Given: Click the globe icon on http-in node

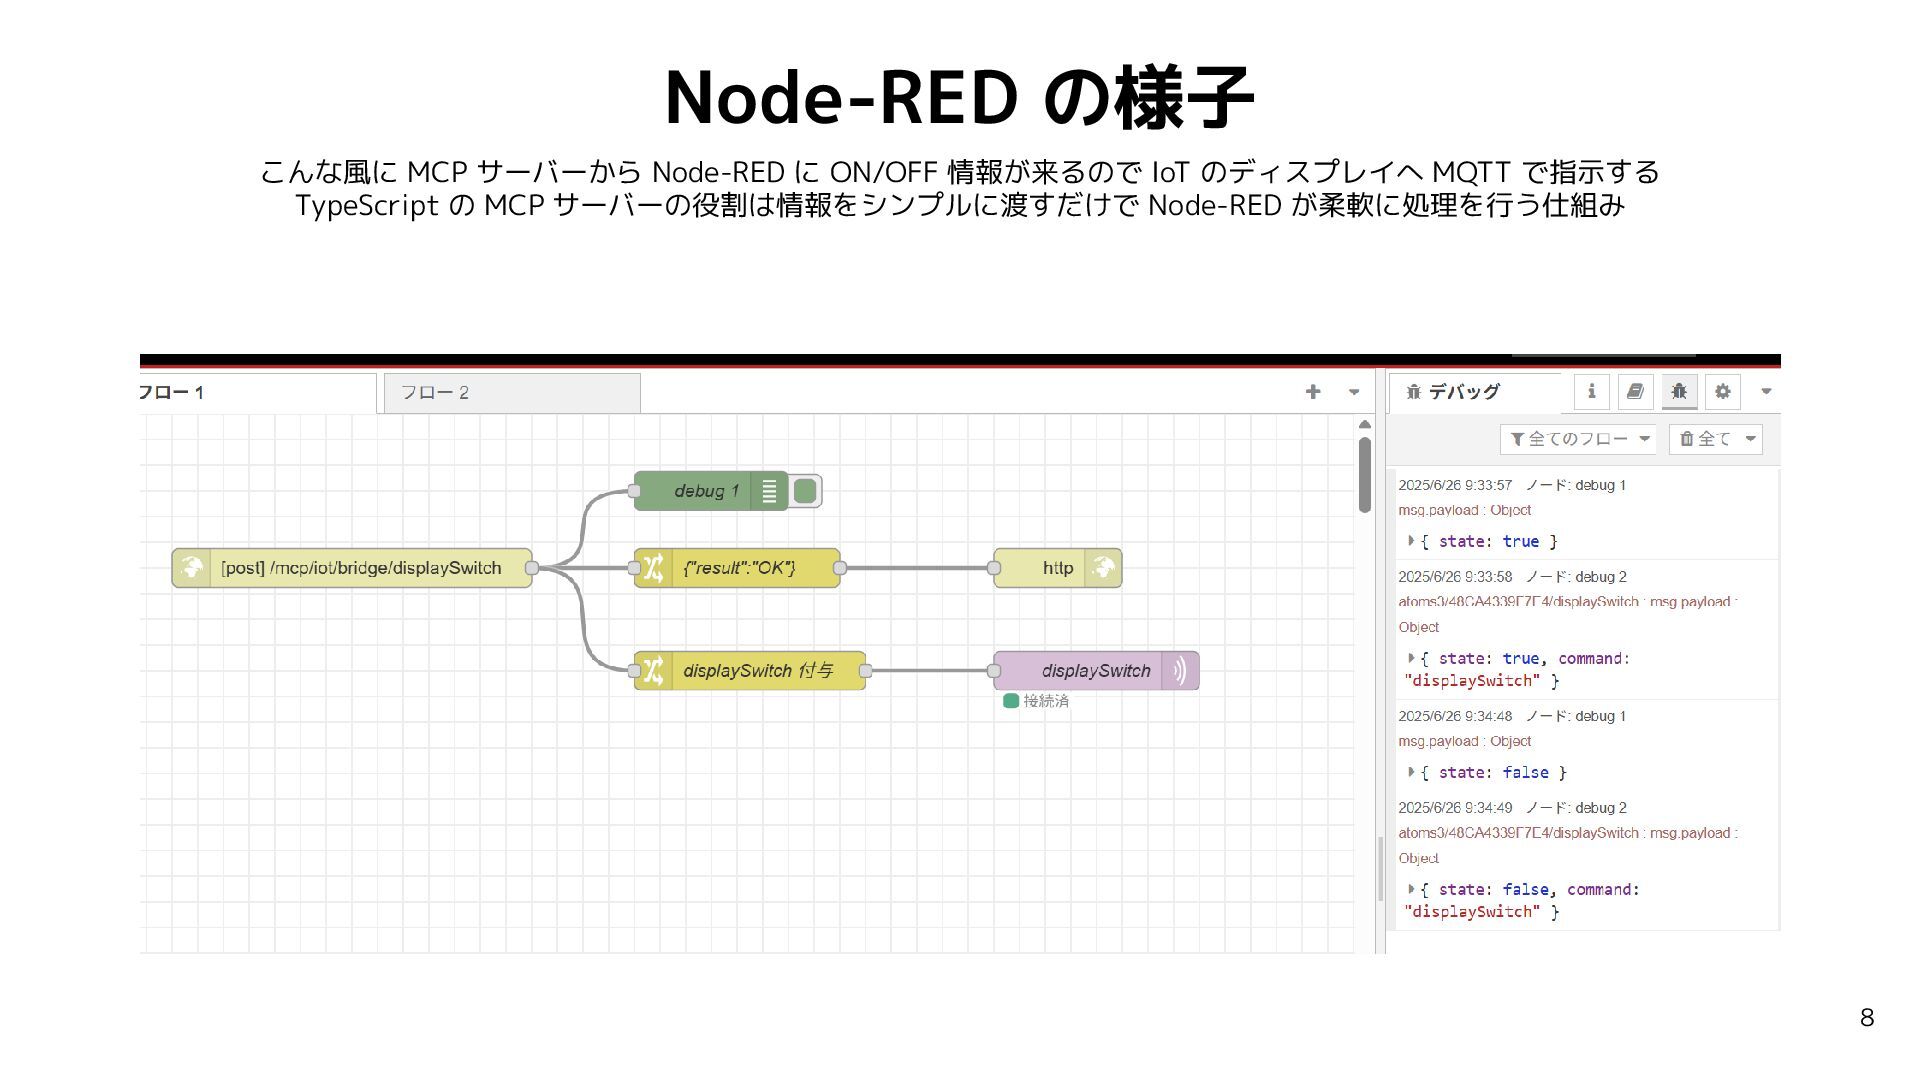Looking at the screenshot, I should pyautogui.click(x=191, y=568).
